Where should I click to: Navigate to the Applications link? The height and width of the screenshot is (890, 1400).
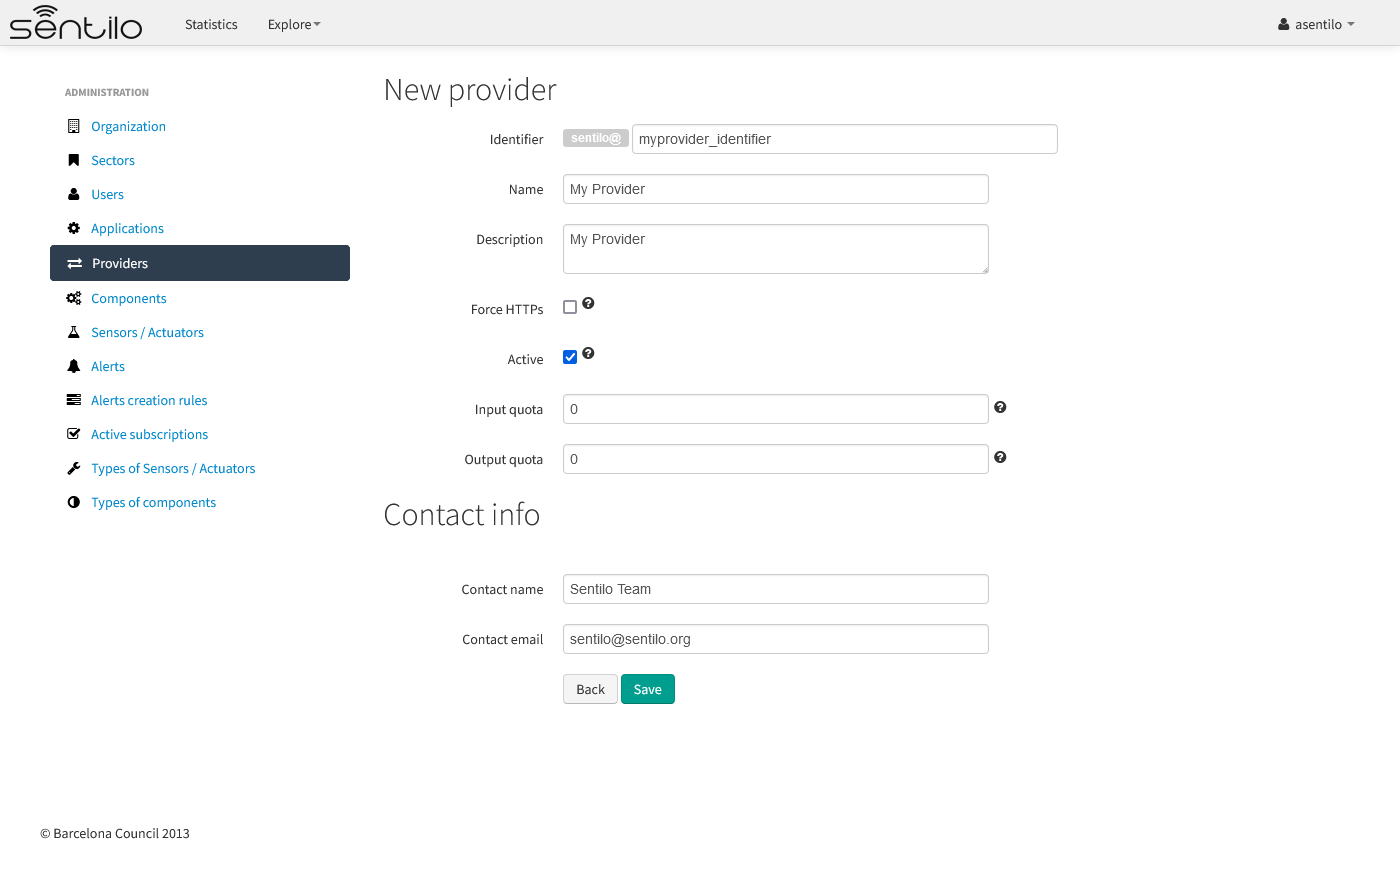(127, 228)
